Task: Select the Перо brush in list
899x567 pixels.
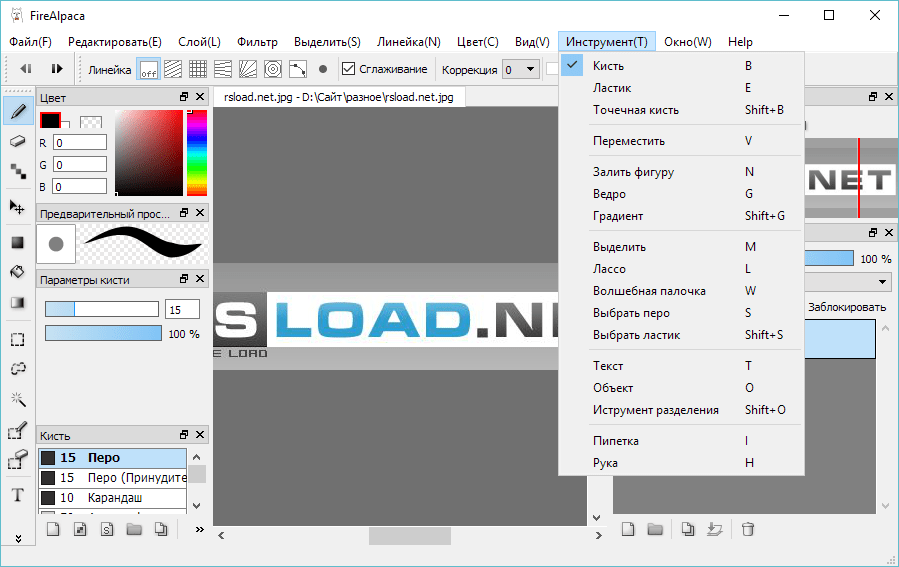Action: [112, 457]
